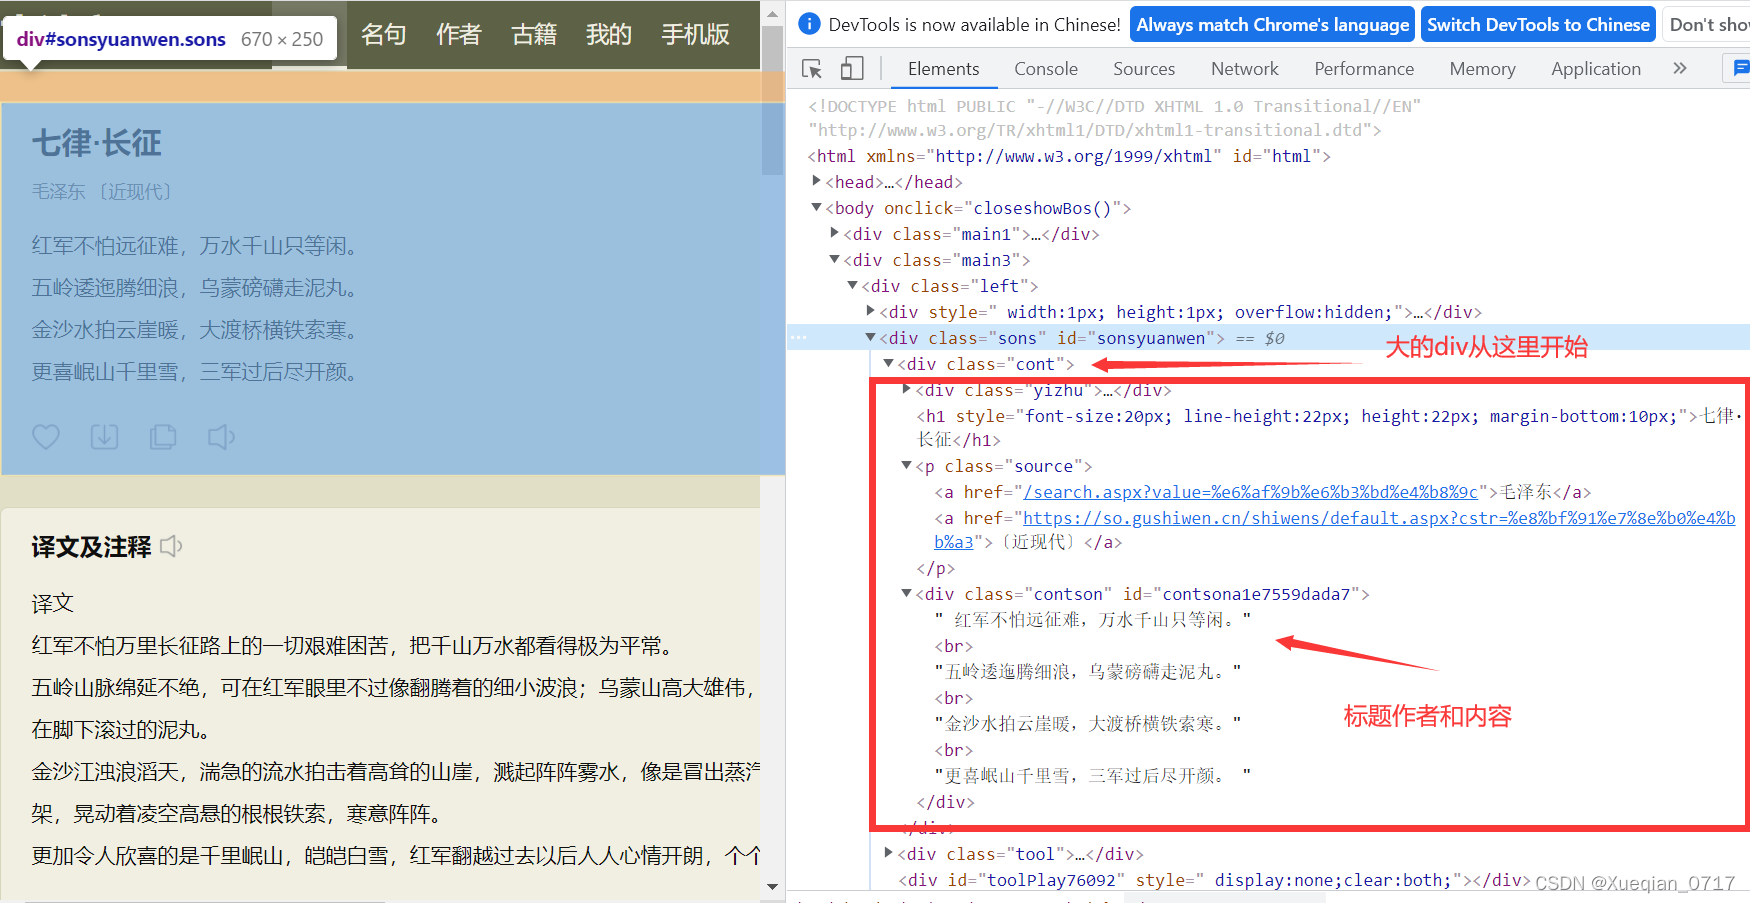Click Always match Chrome's language button
Image resolution: width=1750 pixels, height=903 pixels.
[1272, 24]
